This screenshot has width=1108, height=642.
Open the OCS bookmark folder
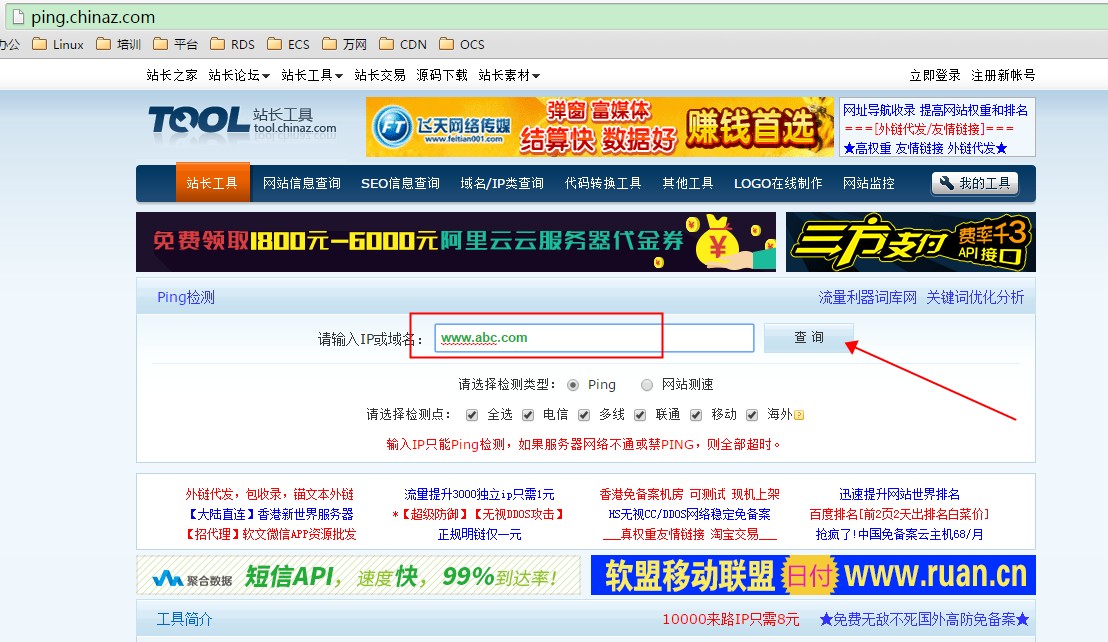tap(462, 44)
